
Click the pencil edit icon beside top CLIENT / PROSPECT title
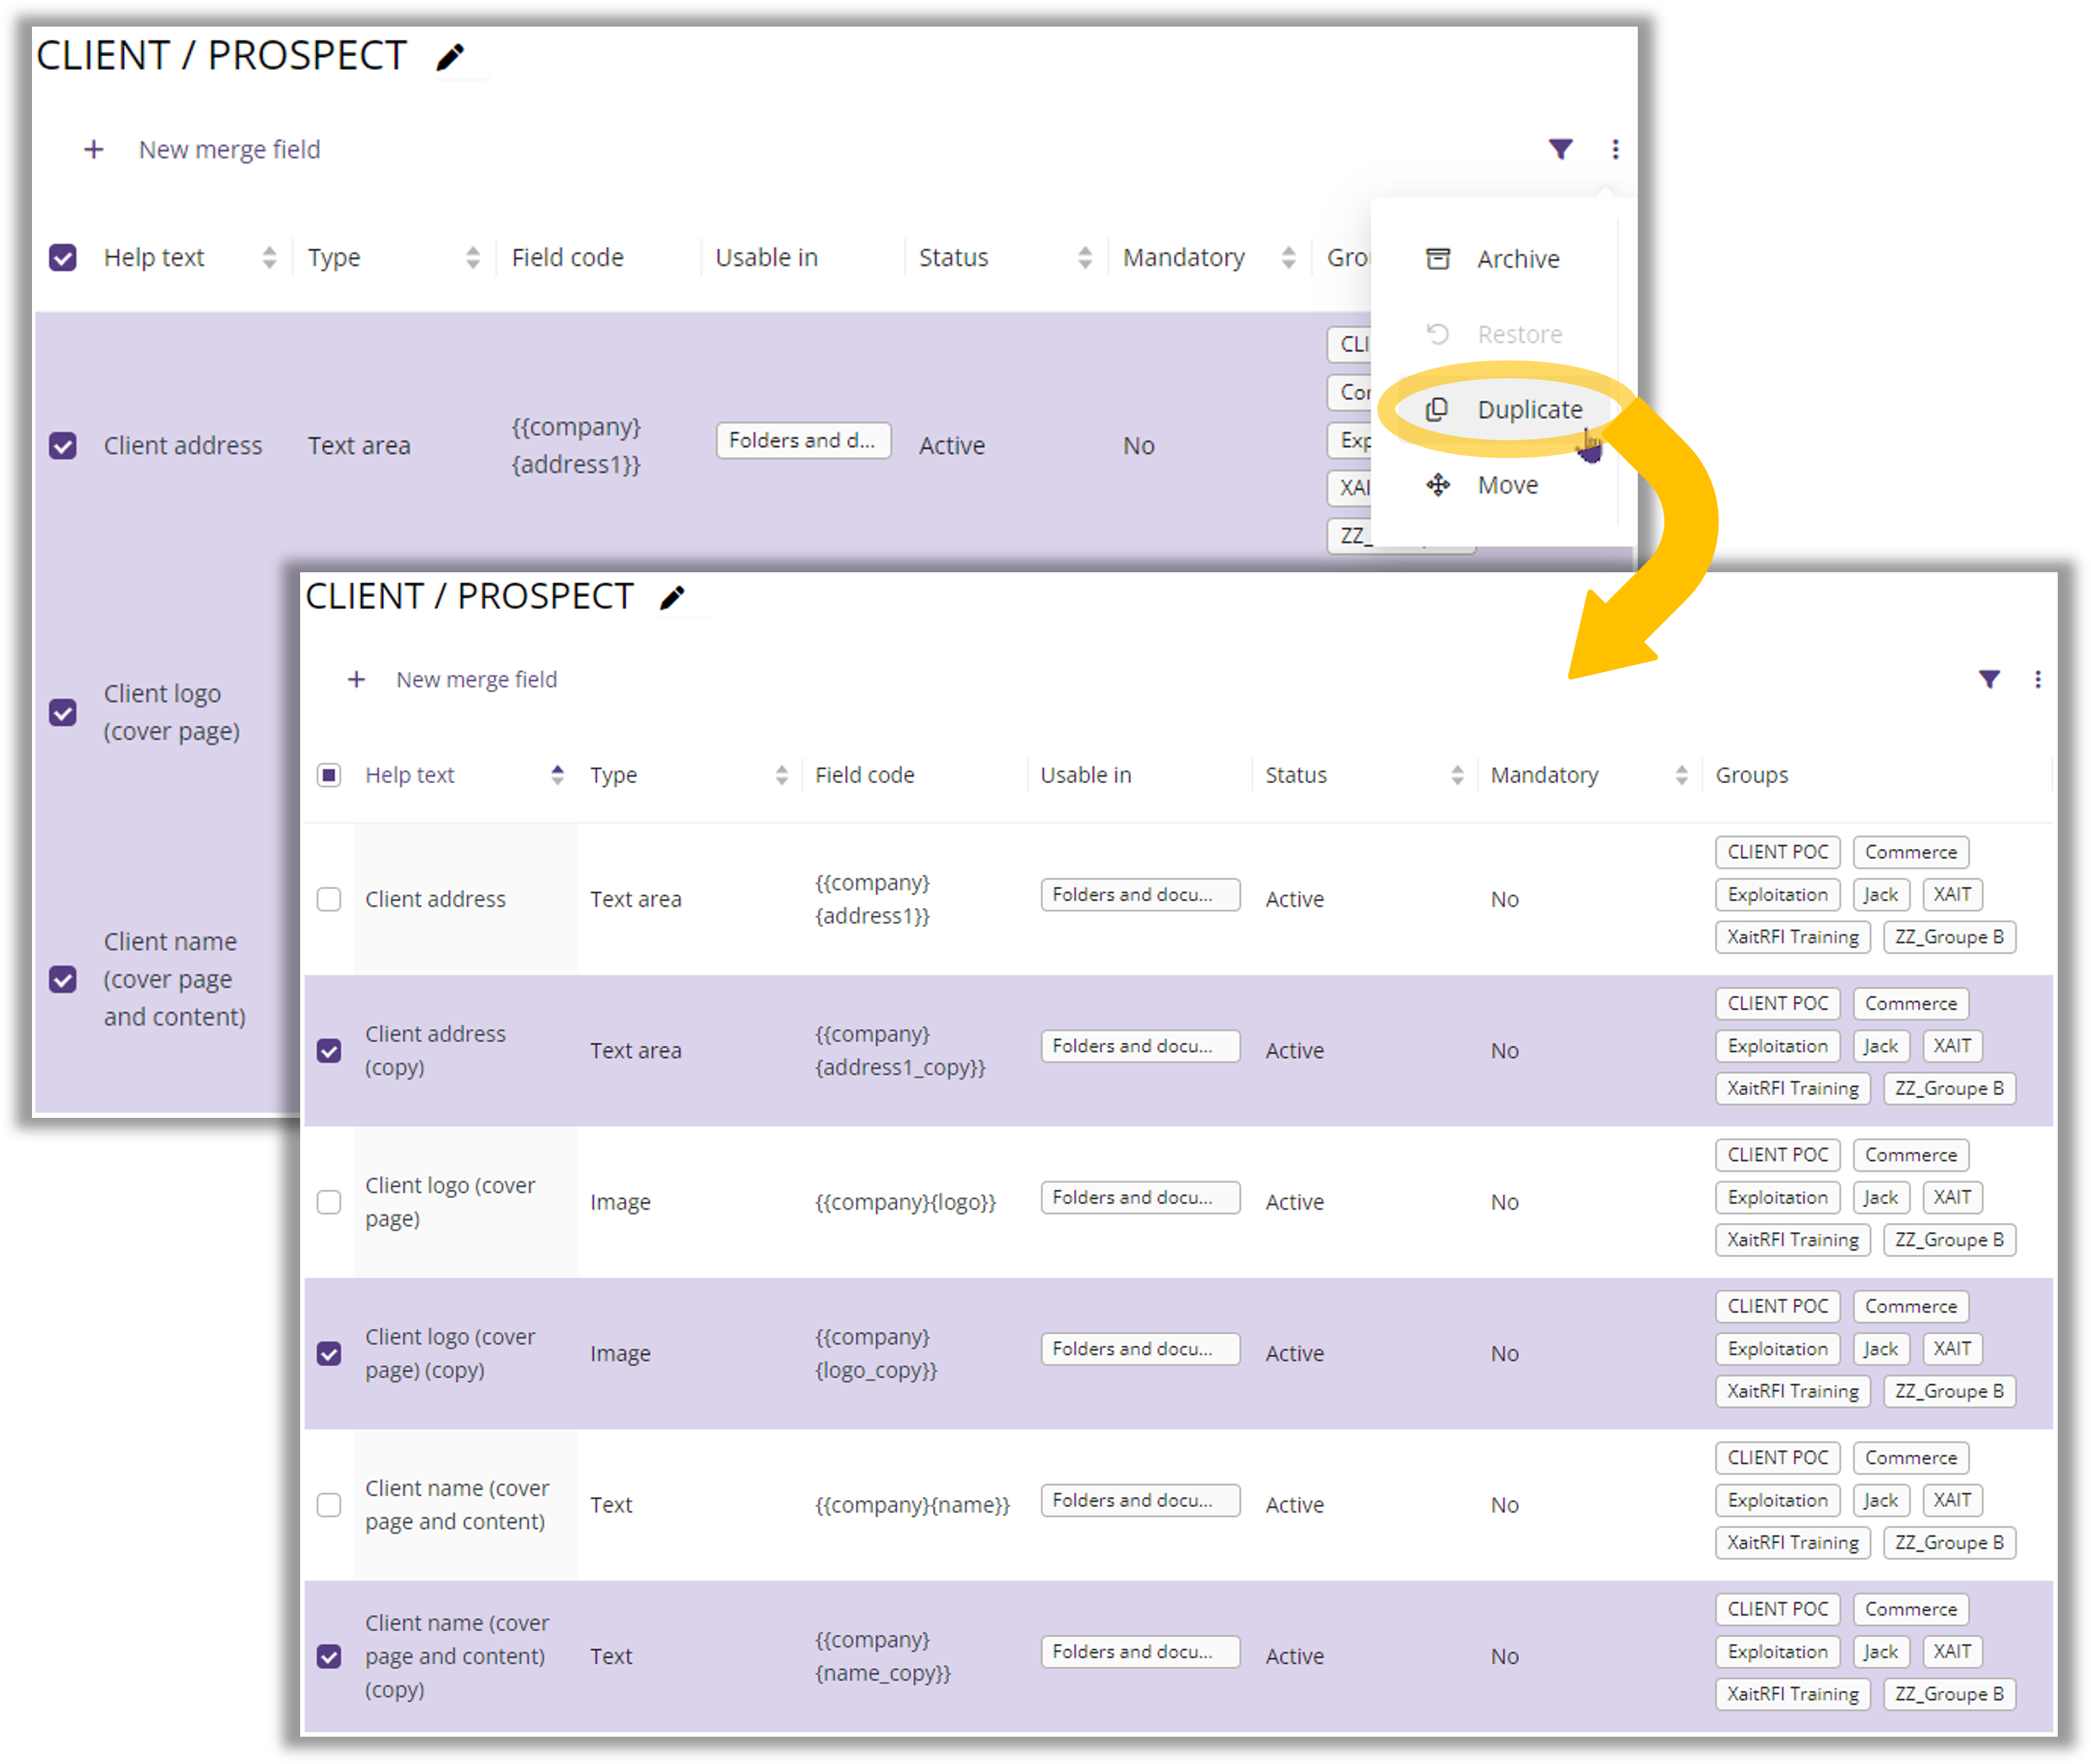click(451, 57)
